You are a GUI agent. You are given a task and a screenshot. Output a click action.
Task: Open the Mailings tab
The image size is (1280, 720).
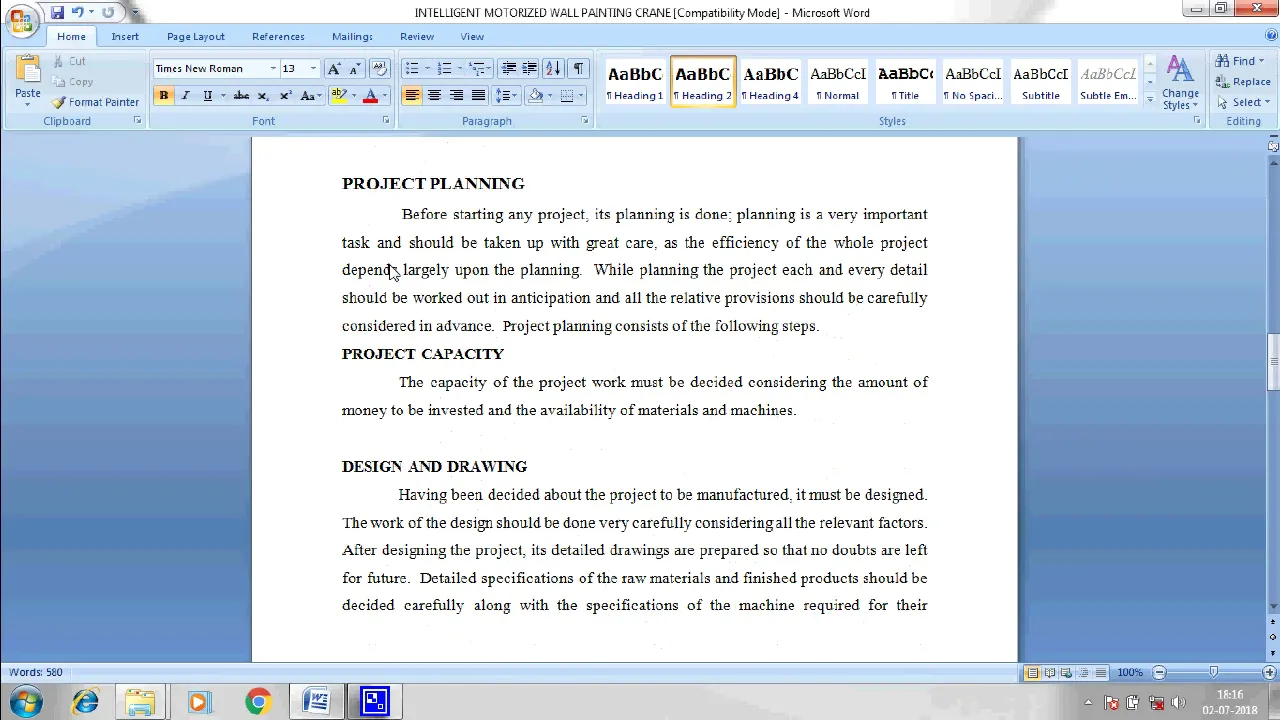pos(352,37)
